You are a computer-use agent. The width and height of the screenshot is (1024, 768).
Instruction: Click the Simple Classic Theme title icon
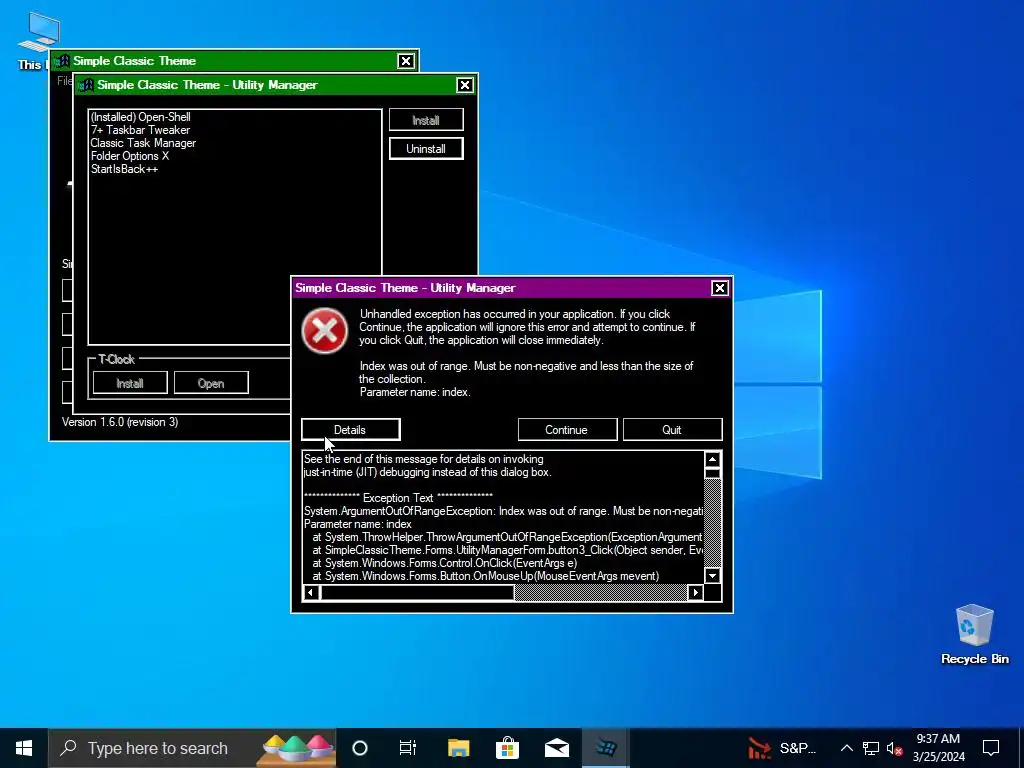tap(63, 61)
